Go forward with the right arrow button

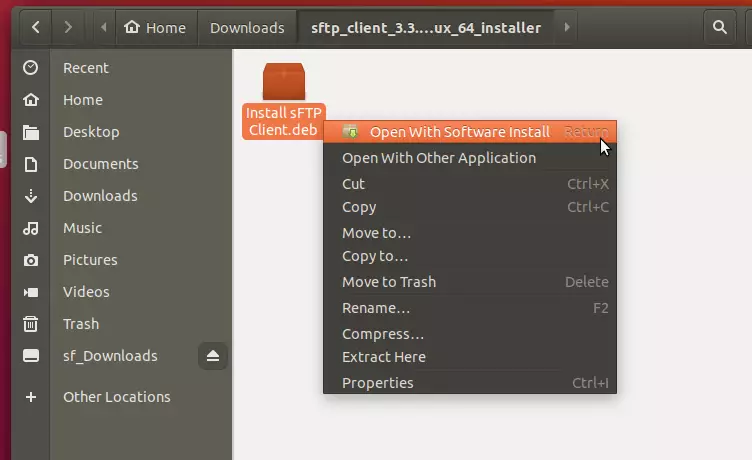(x=68, y=27)
